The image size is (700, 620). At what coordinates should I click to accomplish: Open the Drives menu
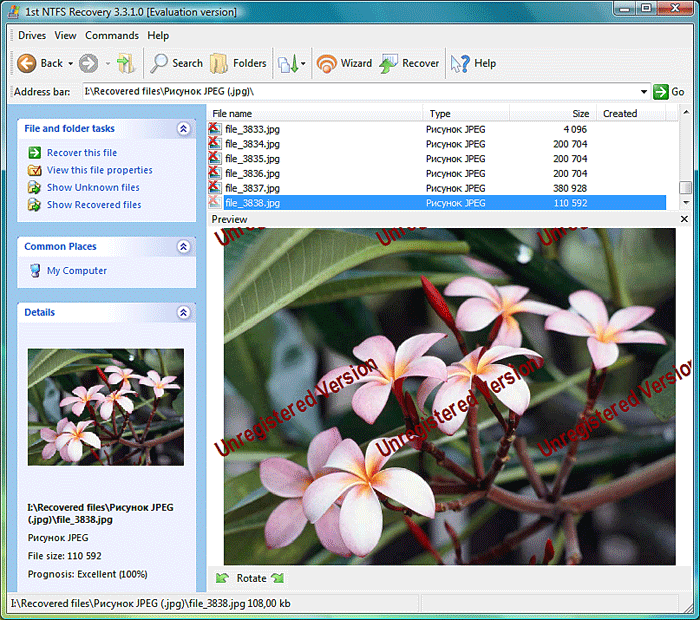32,36
